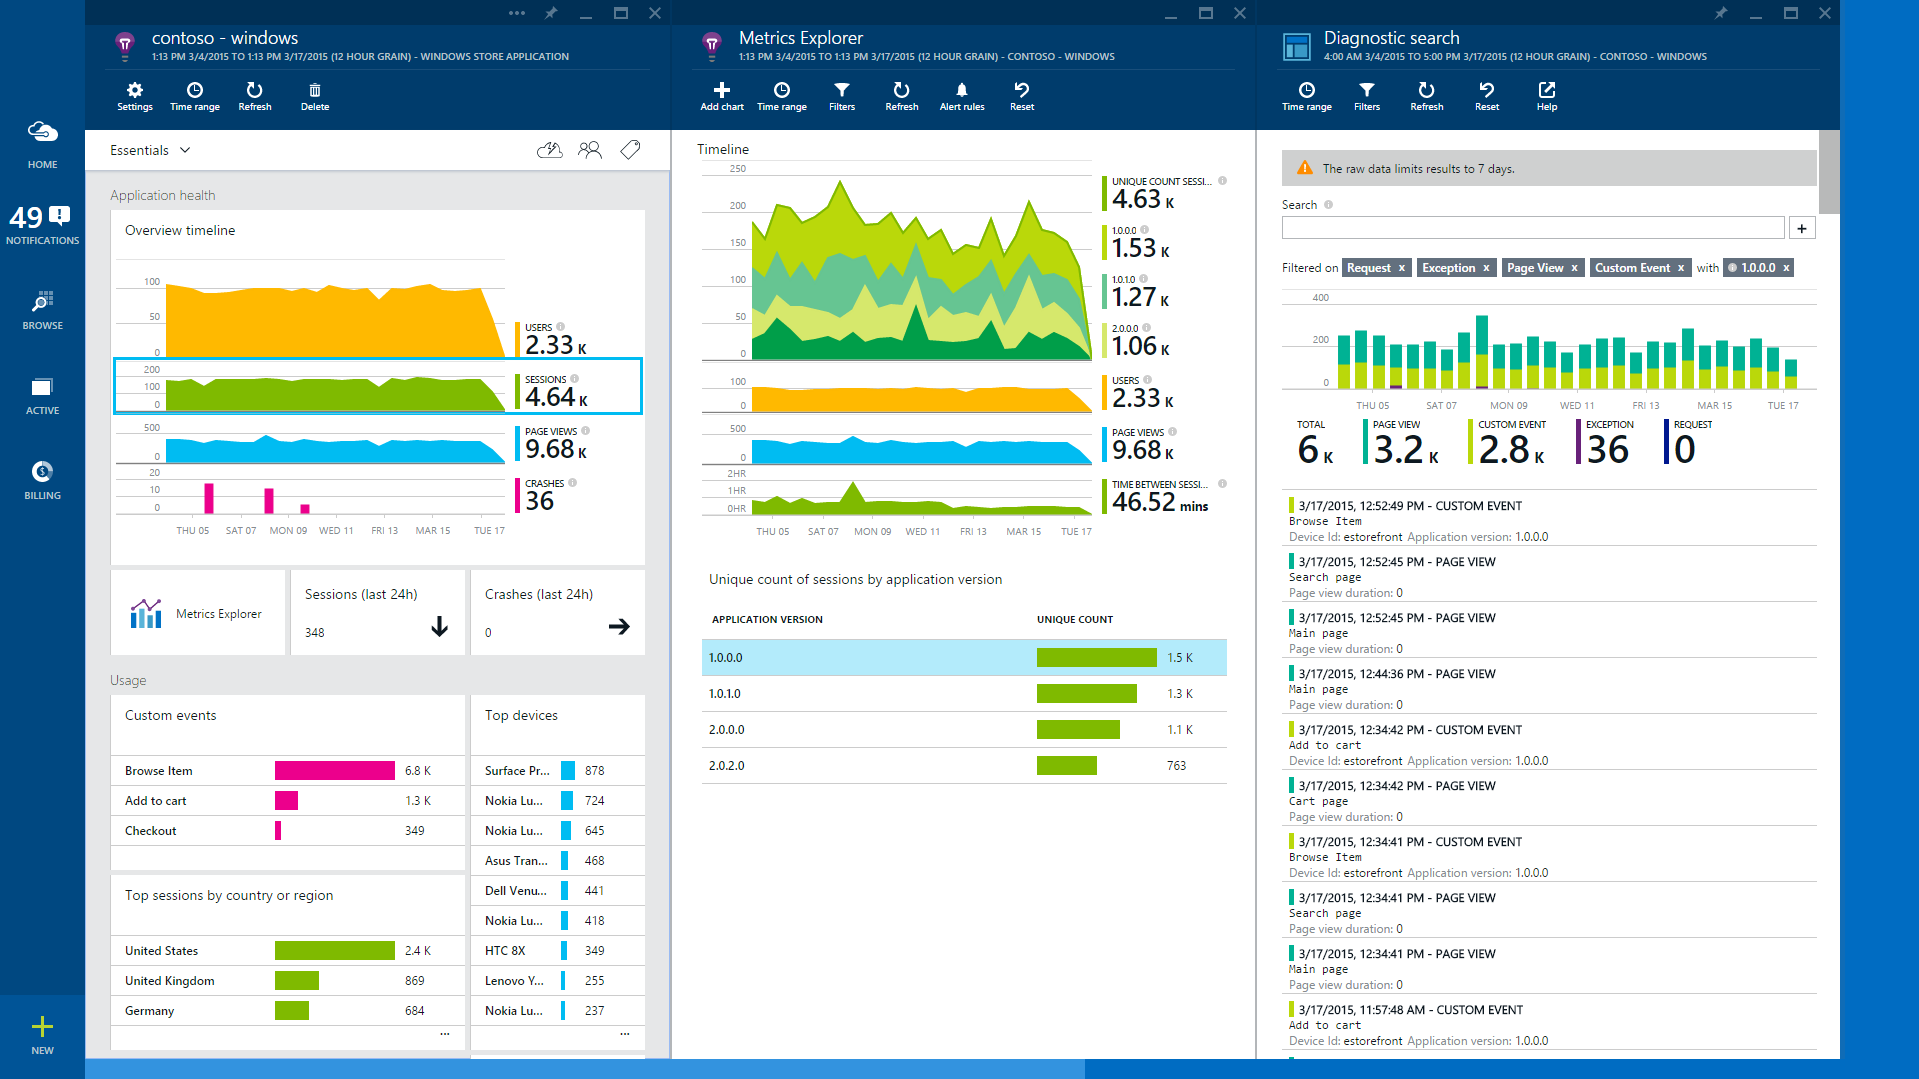Pin the Diagnostic search blade
The height and width of the screenshot is (1079, 1919).
(x=1721, y=13)
